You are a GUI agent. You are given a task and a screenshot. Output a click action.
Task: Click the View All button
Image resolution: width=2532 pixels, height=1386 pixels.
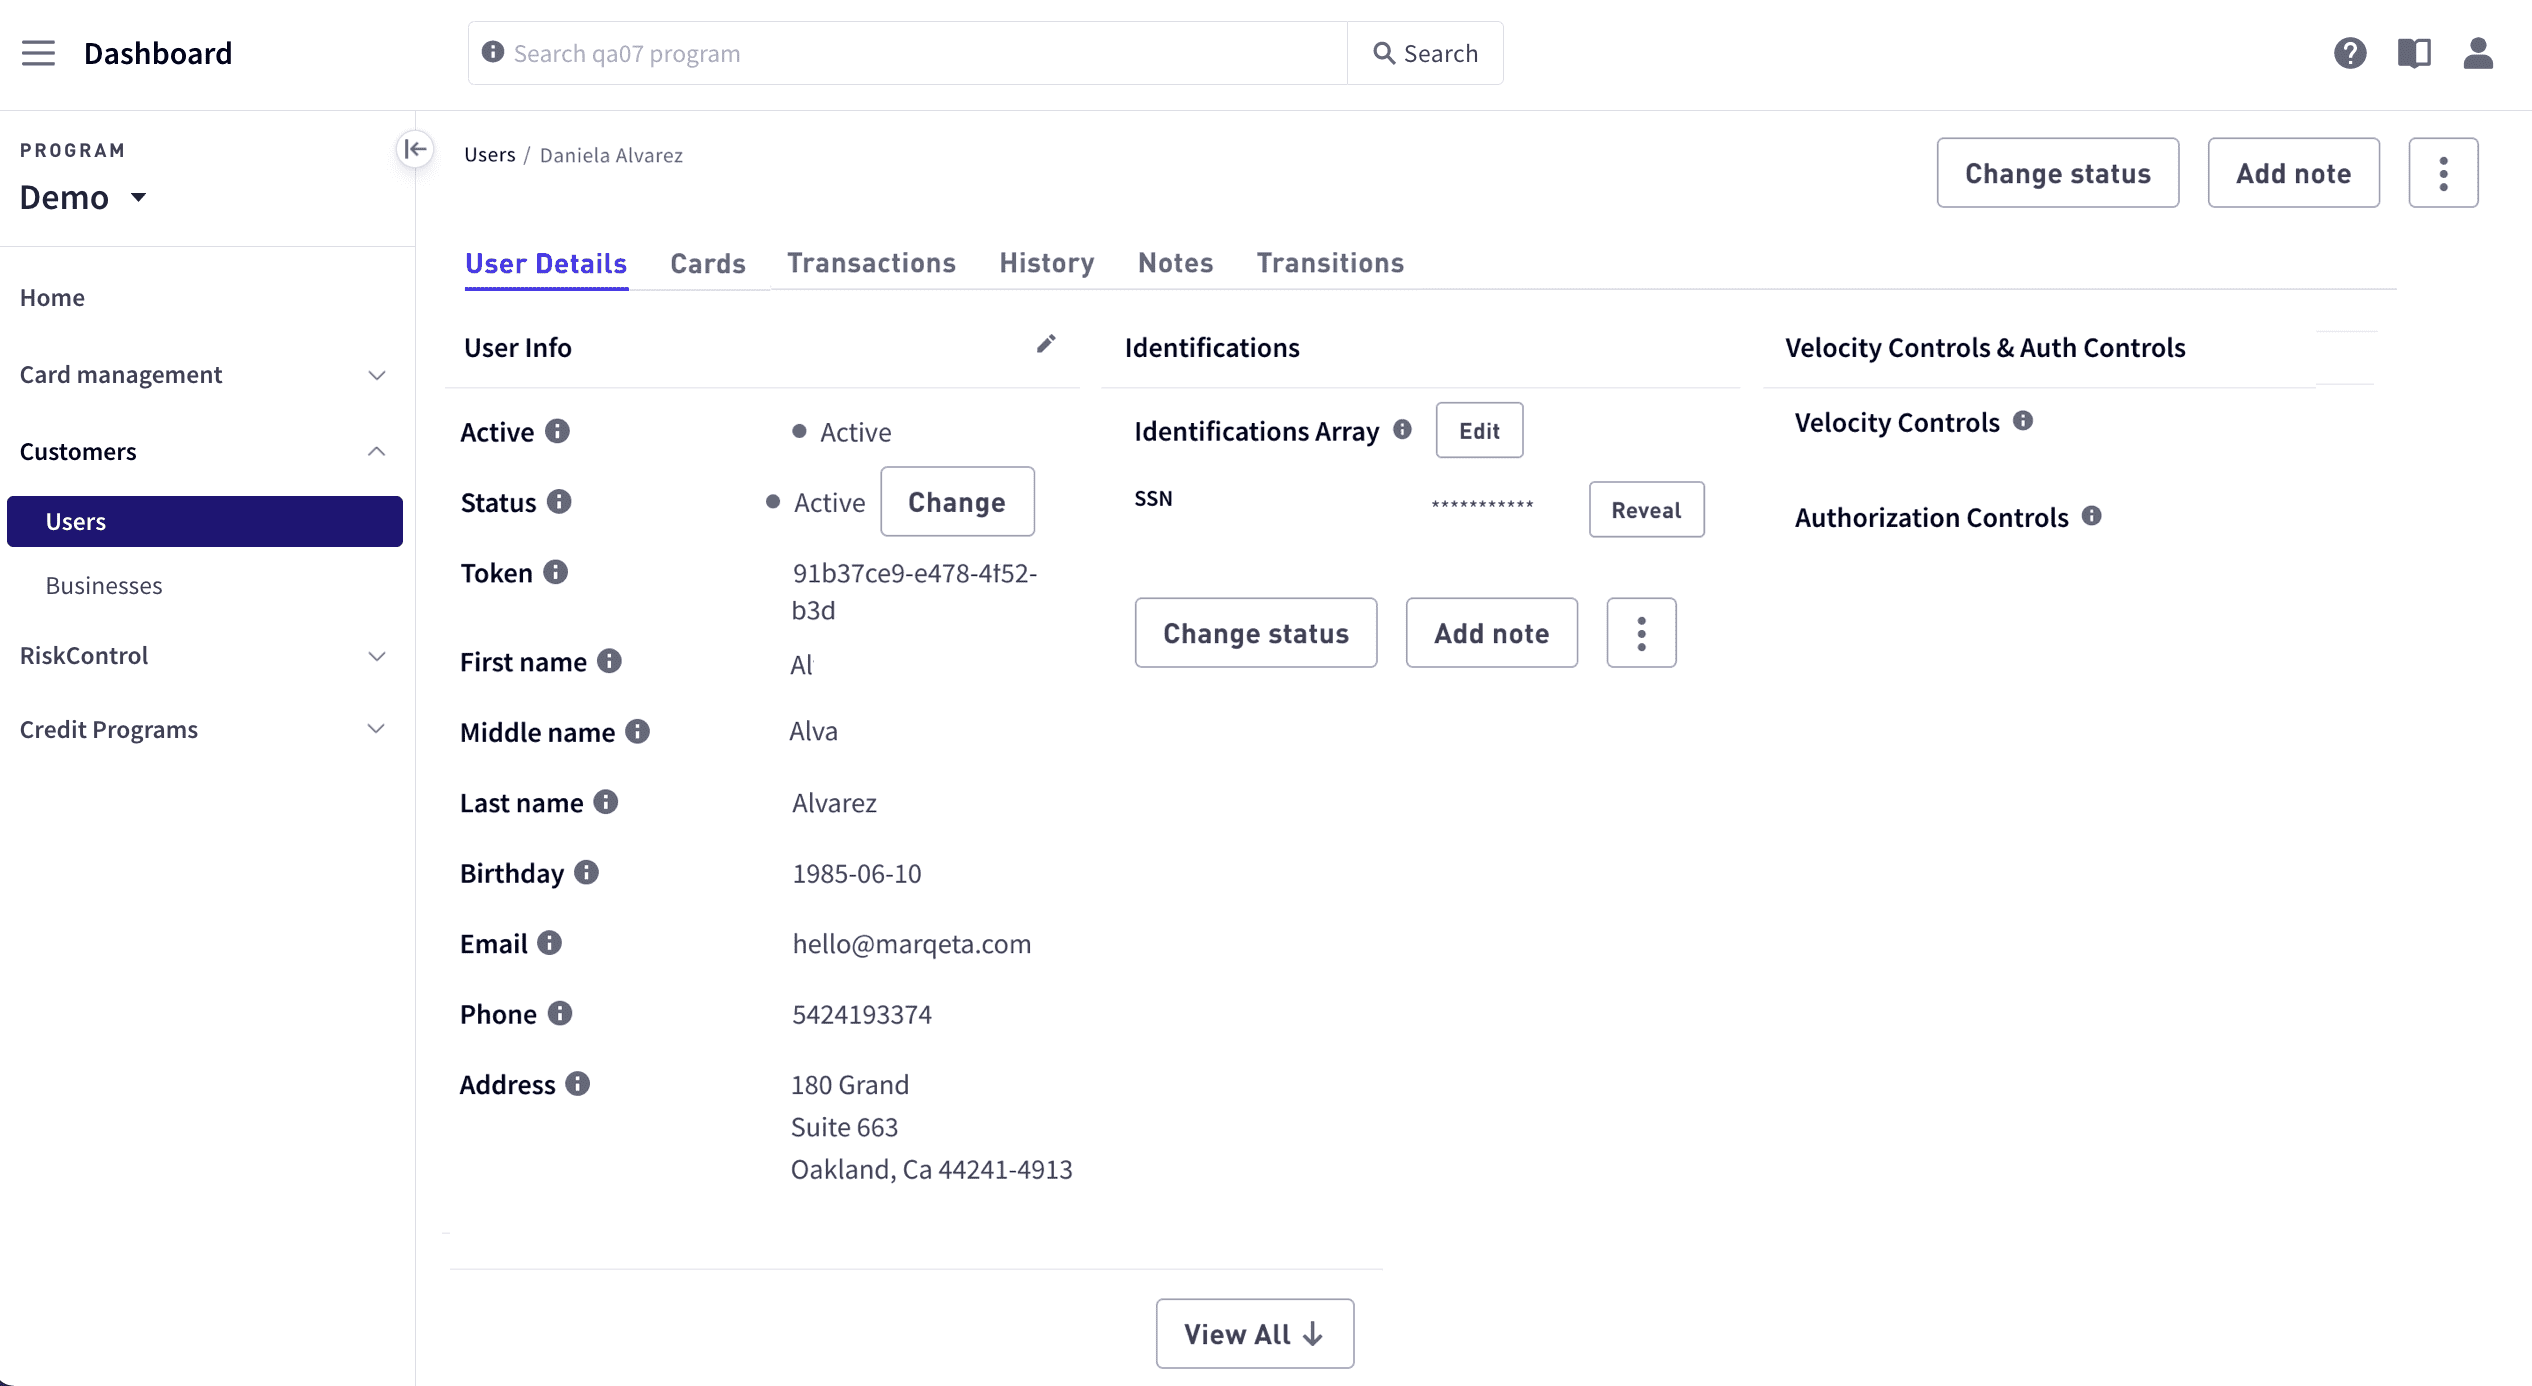click(x=1254, y=1334)
